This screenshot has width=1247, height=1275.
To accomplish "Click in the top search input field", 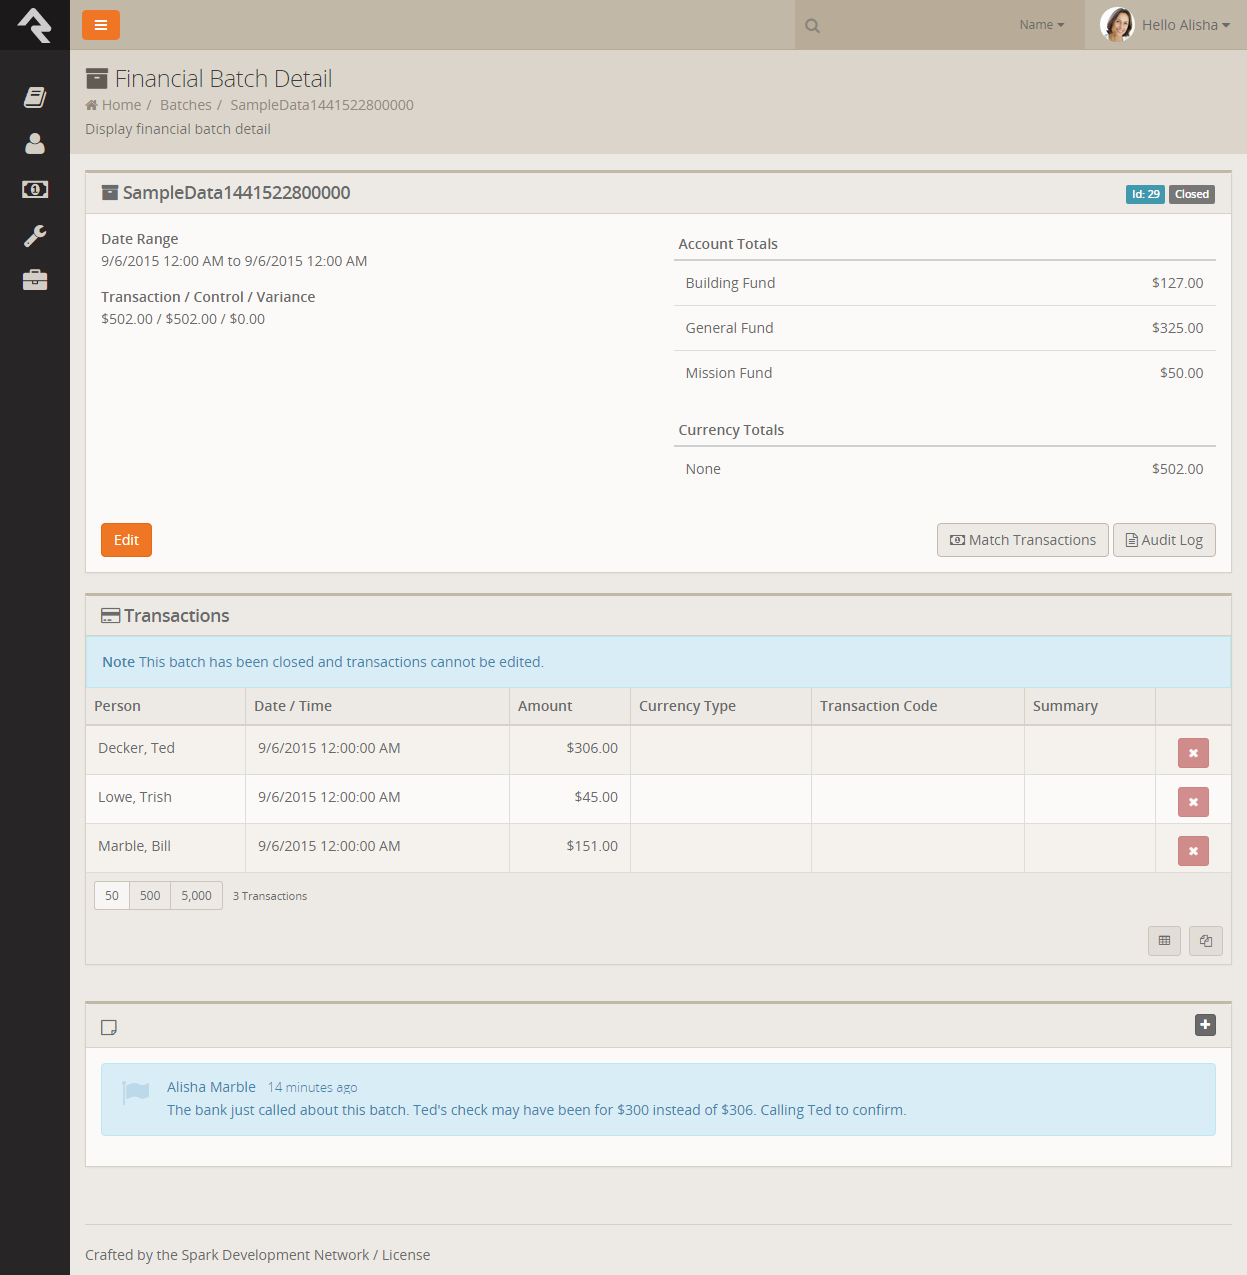I will 915,25.
